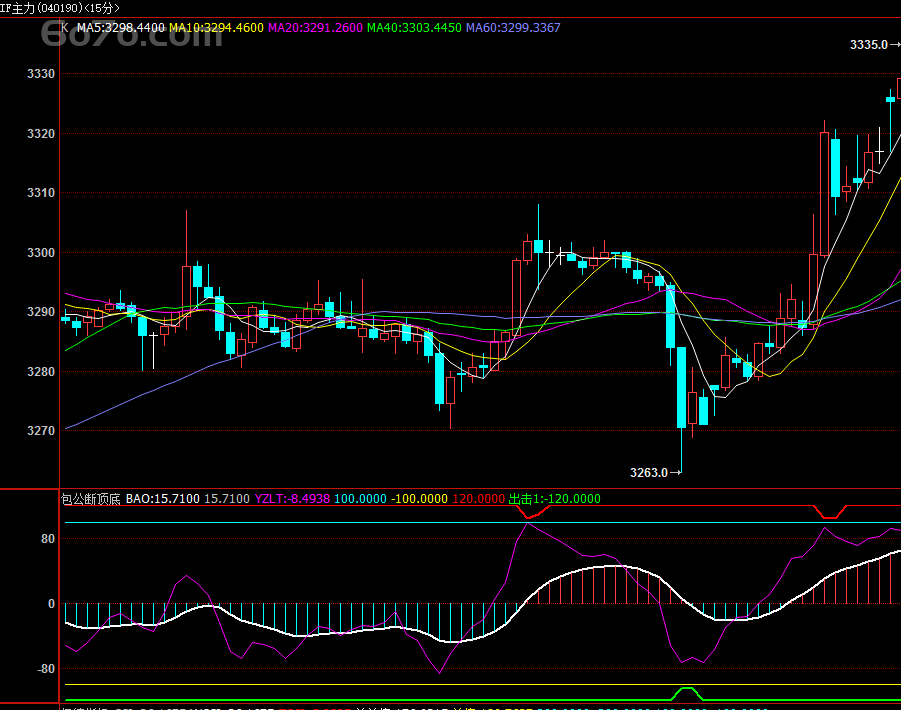The height and width of the screenshot is (710, 901).
Task: Click the white cross doji candle near 3317
Action: point(879,151)
